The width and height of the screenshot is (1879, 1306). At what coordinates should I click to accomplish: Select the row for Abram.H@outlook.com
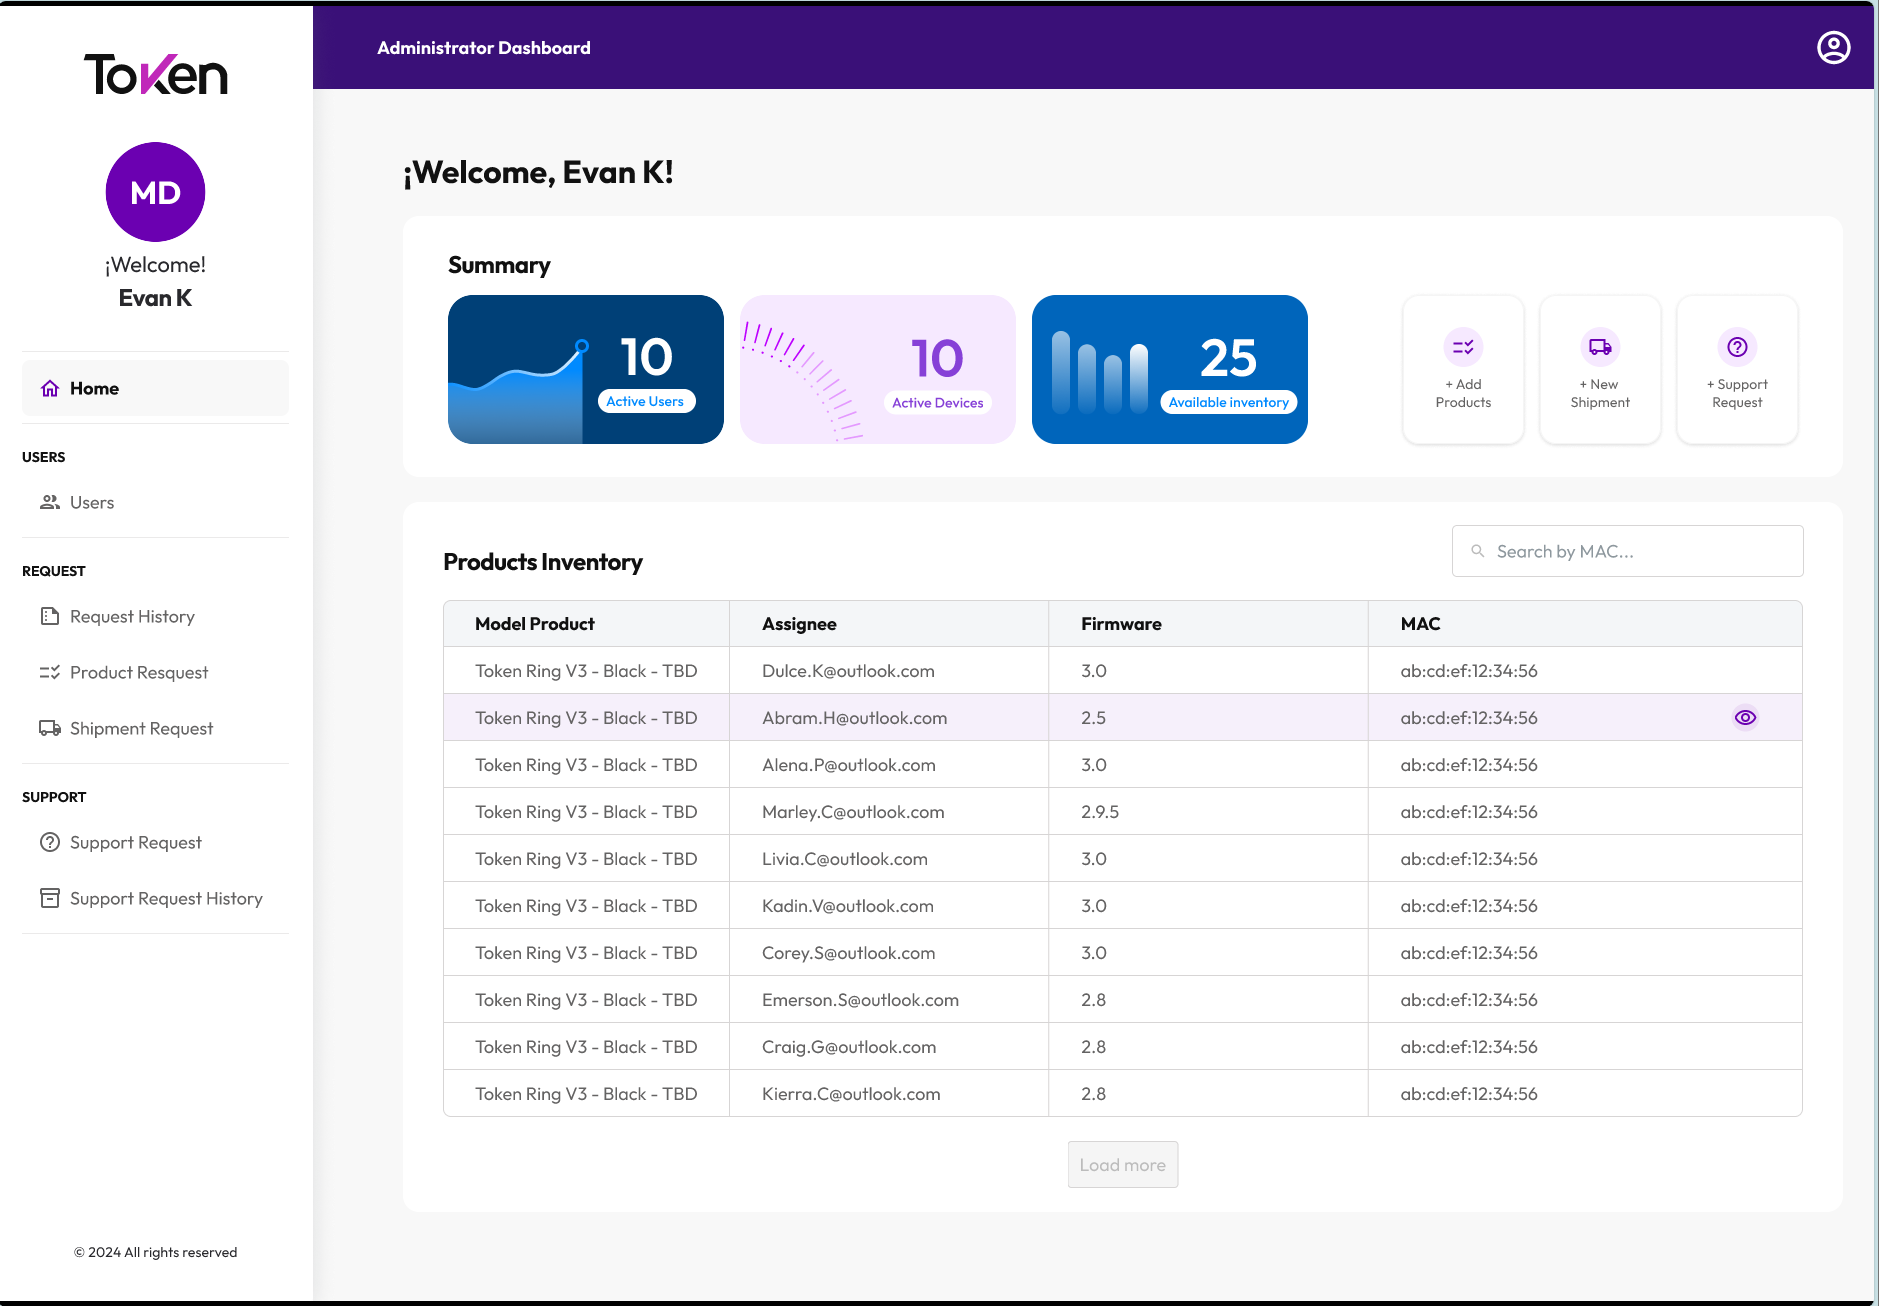click(888, 717)
